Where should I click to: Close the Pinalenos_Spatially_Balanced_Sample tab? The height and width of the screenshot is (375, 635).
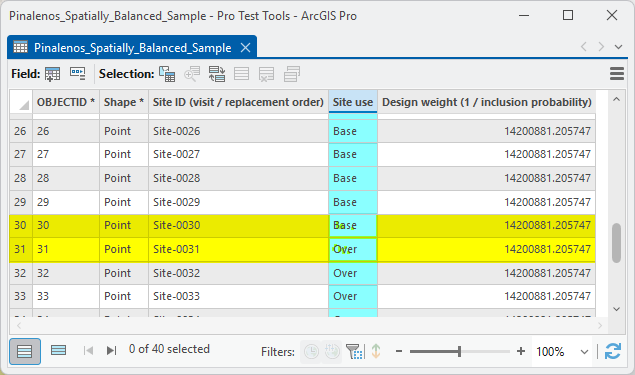point(245,48)
